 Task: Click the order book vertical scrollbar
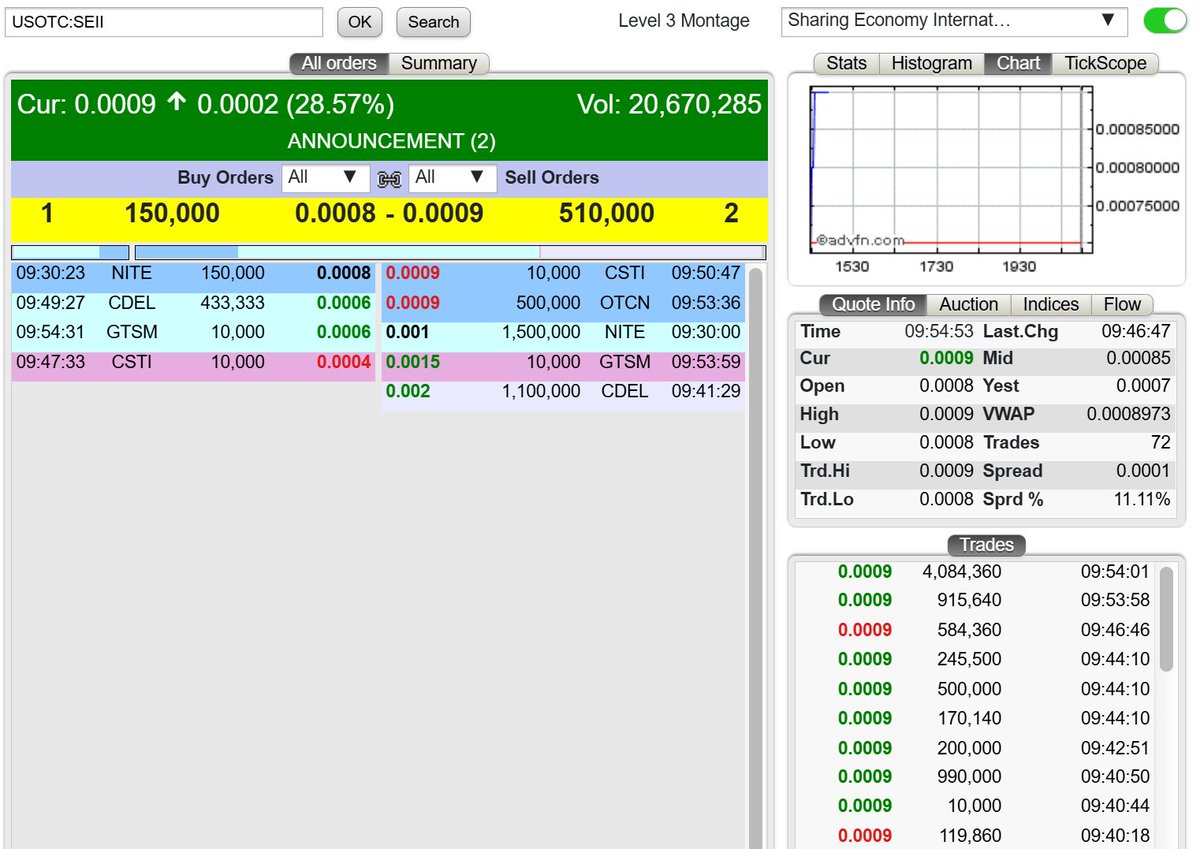coord(755,556)
